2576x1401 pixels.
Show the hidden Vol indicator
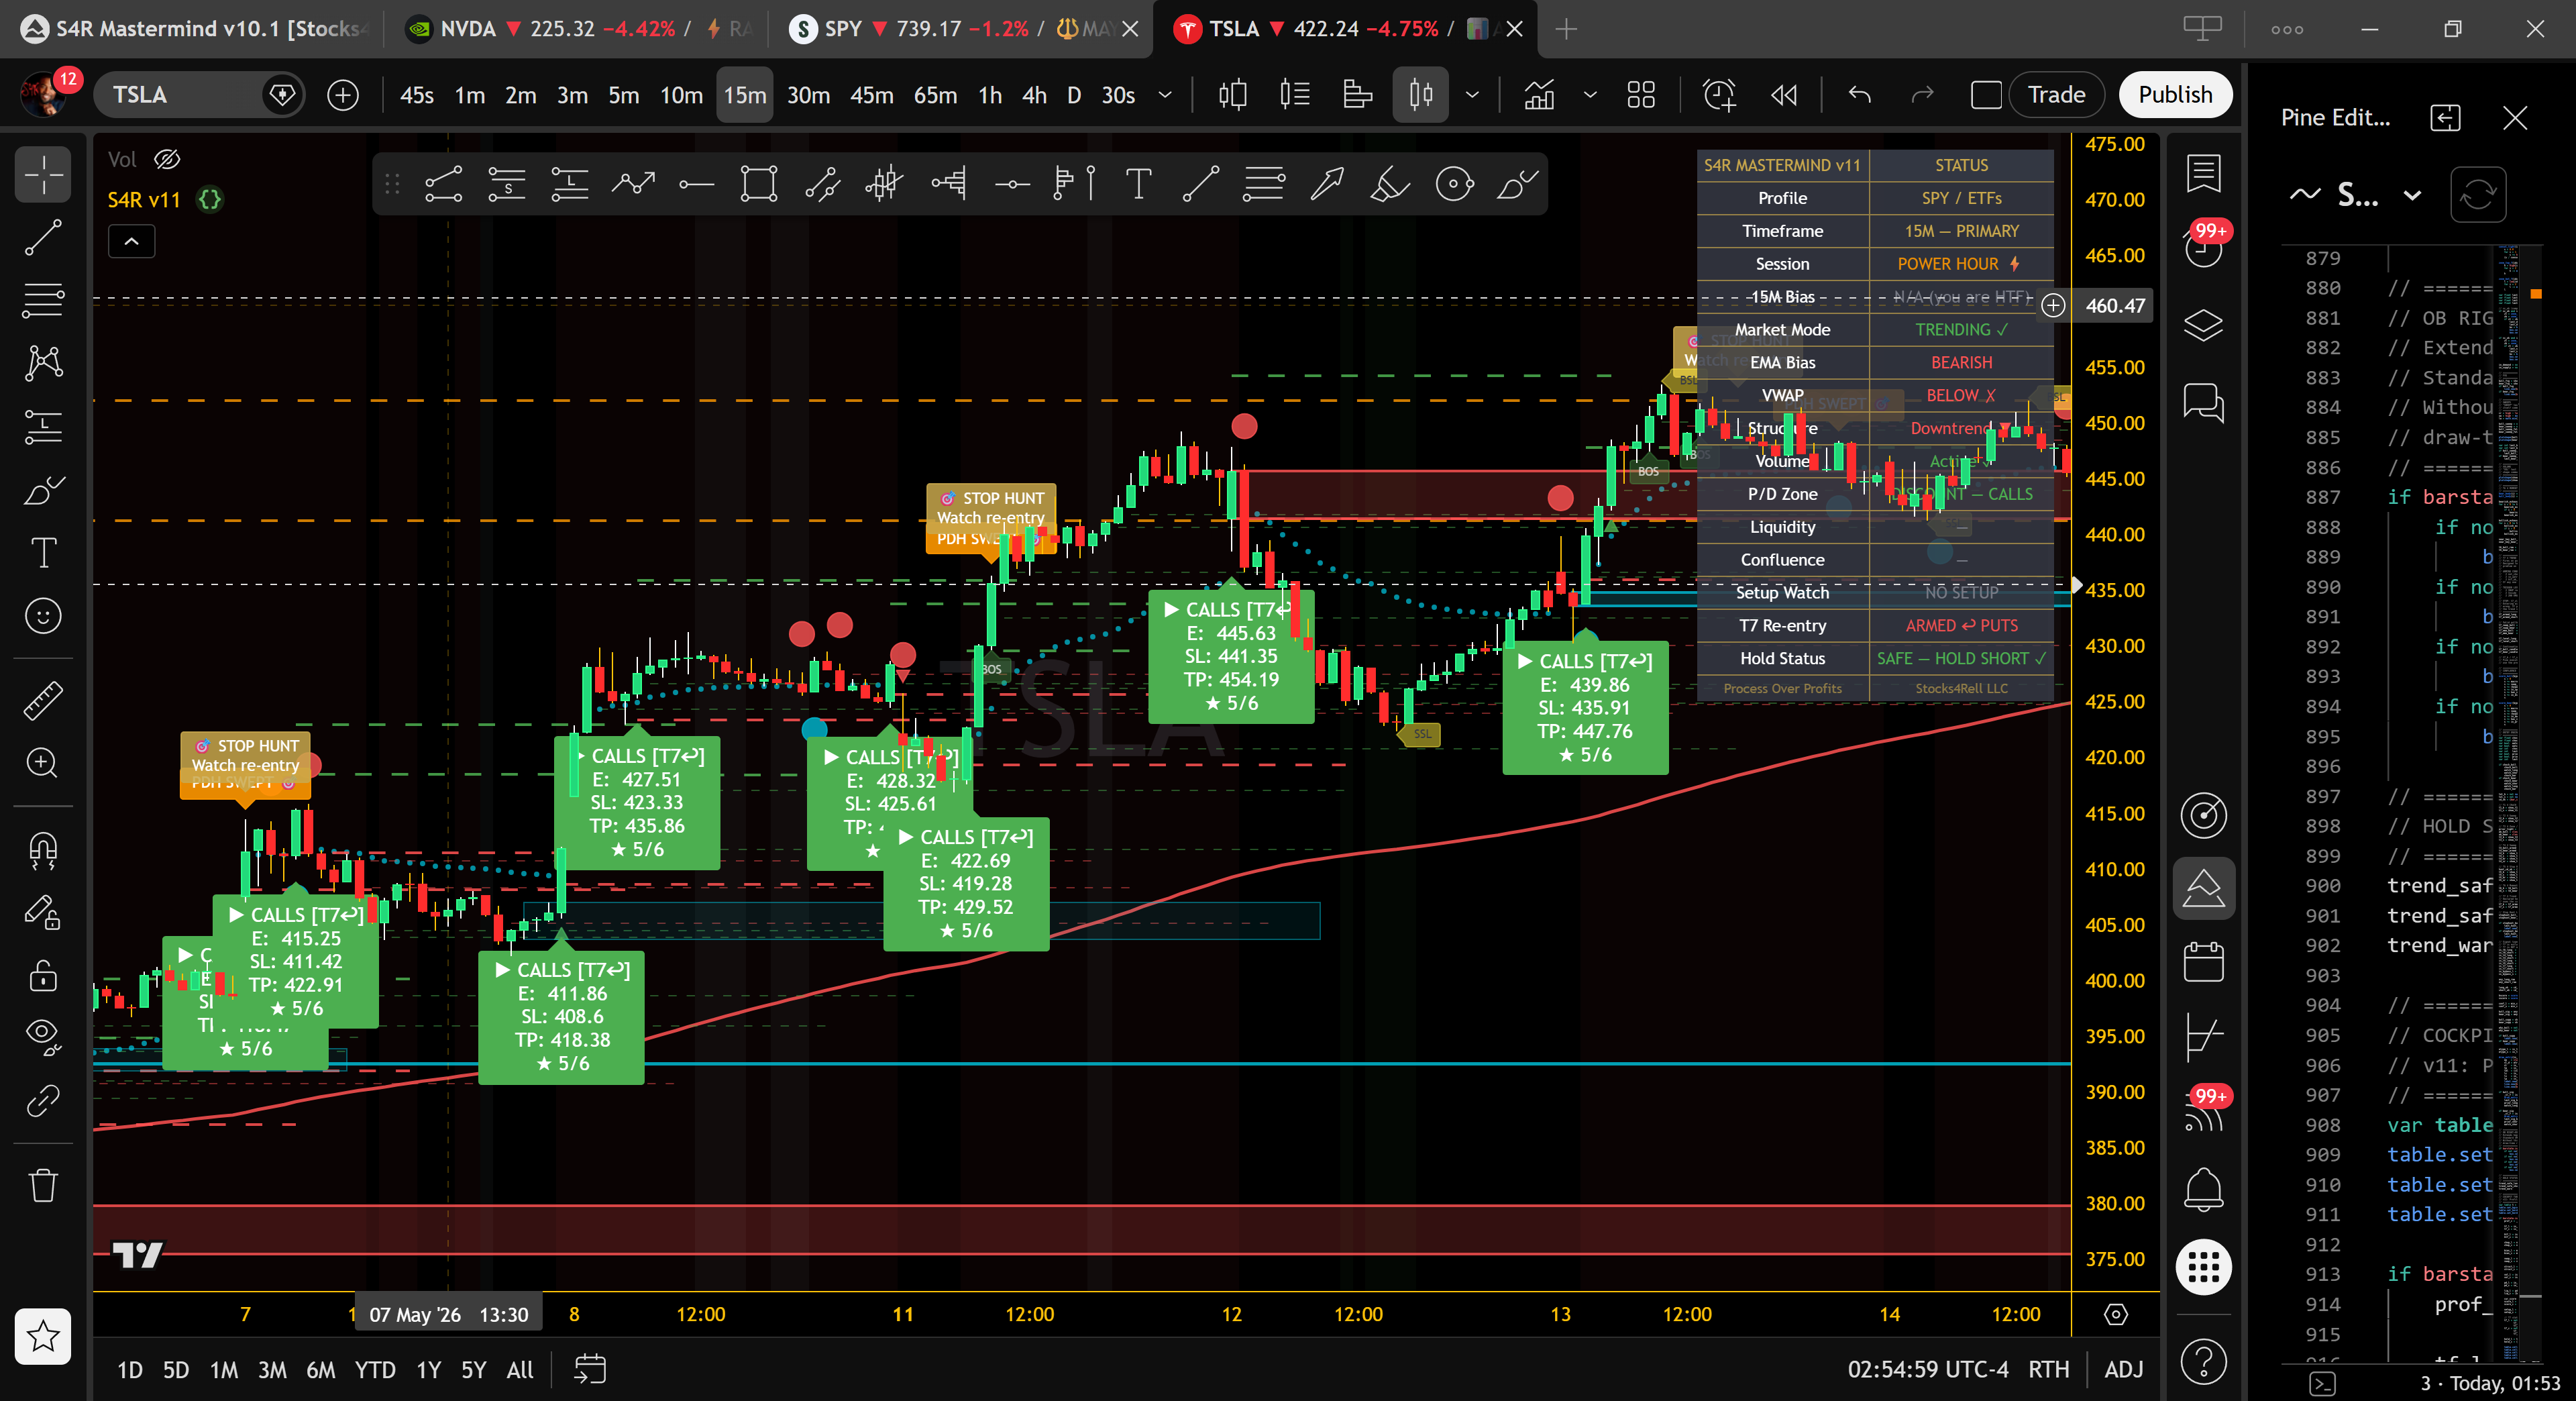tap(167, 159)
